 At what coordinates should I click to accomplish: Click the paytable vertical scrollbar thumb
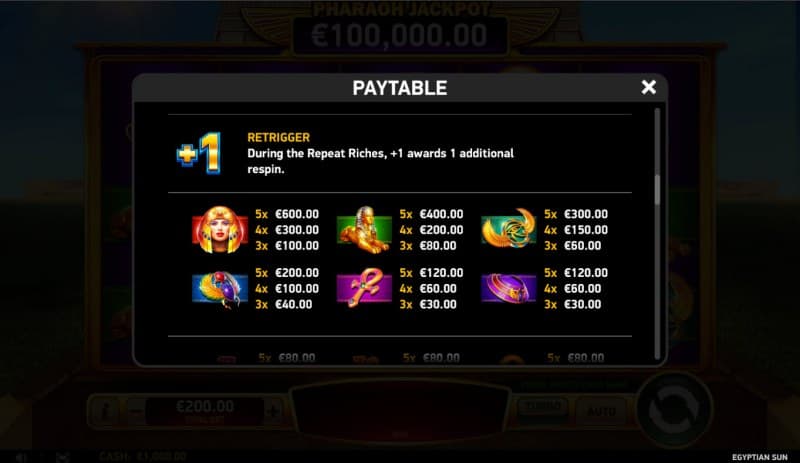[x=657, y=189]
